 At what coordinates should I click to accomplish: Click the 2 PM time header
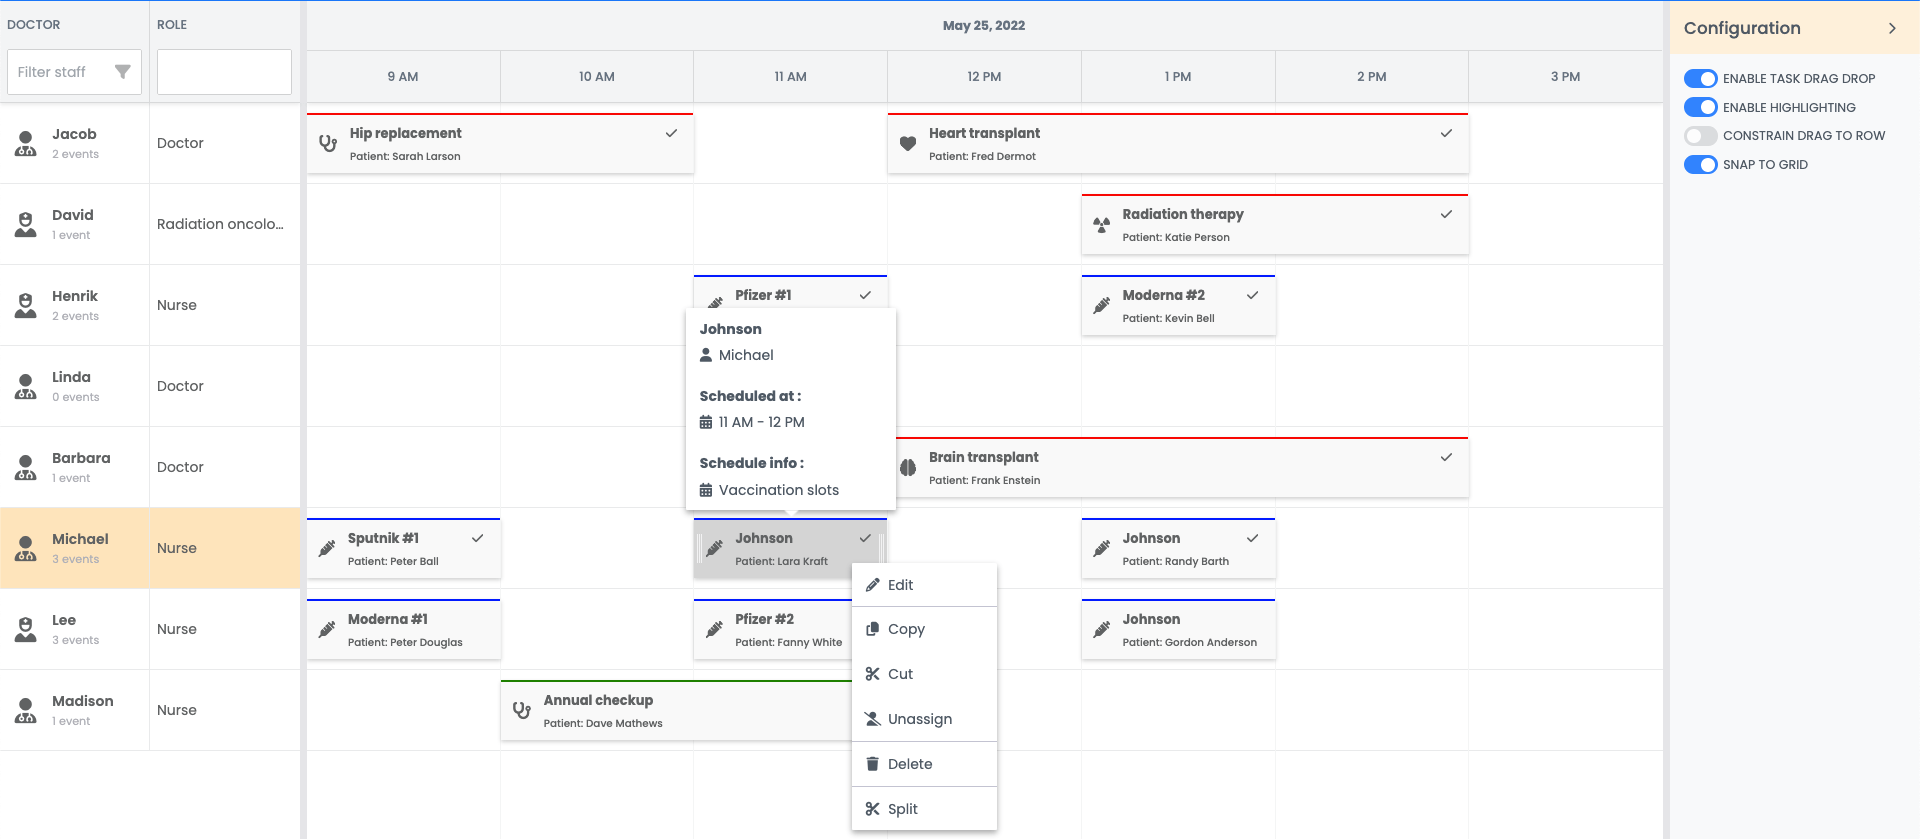click(1371, 77)
